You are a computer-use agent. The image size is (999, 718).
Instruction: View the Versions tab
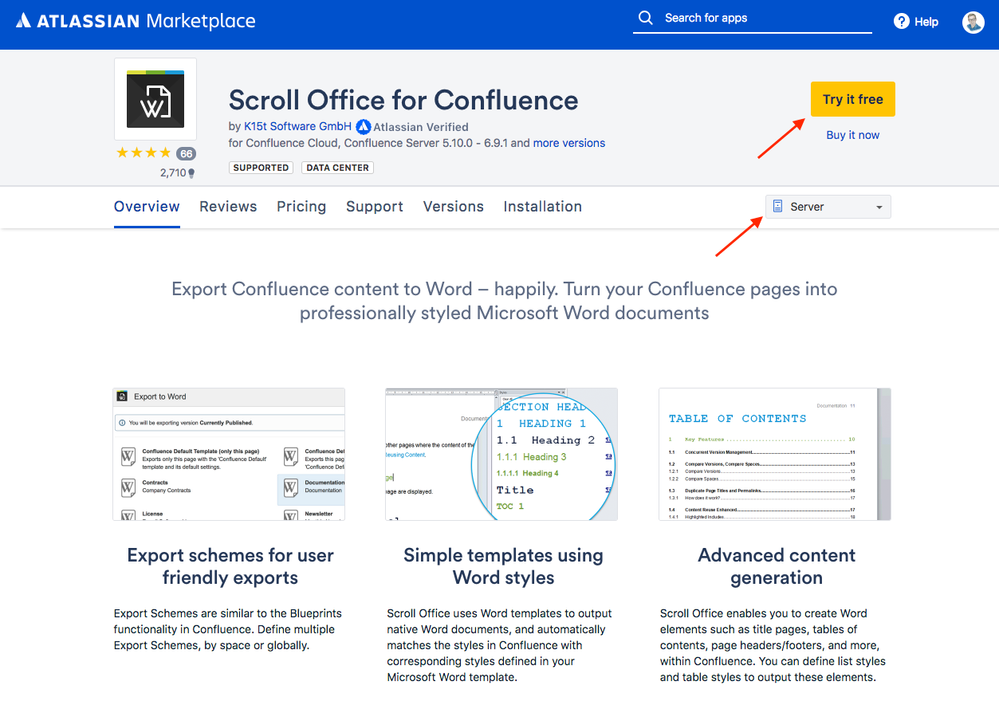453,206
